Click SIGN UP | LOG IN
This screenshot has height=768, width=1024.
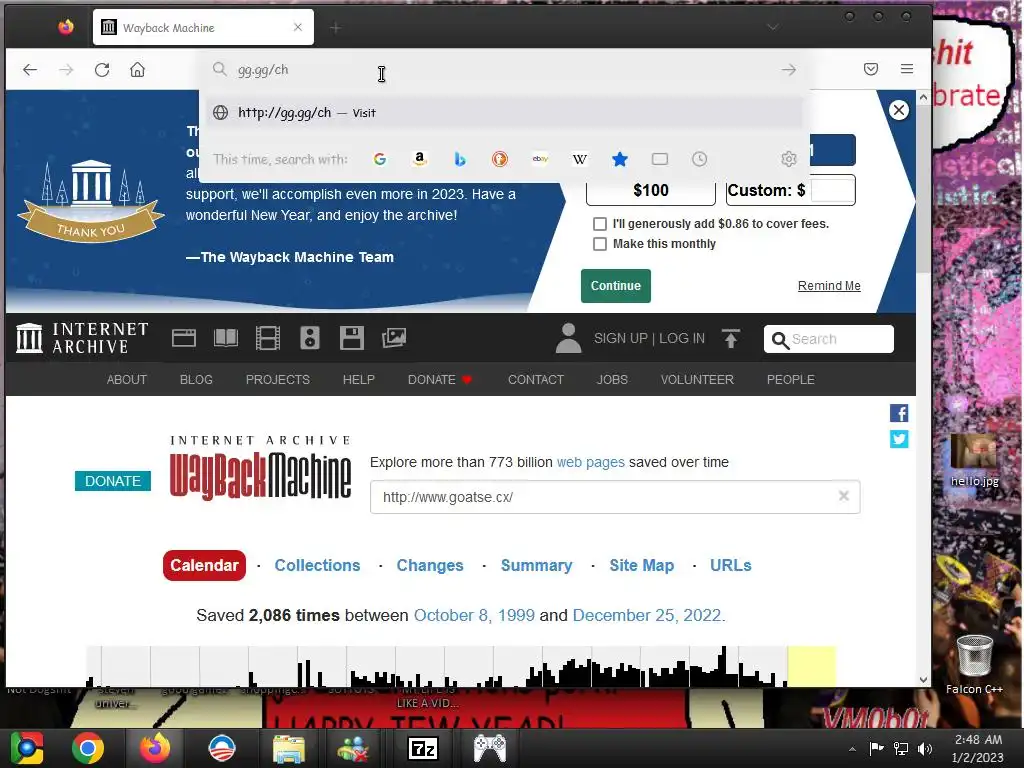click(649, 338)
